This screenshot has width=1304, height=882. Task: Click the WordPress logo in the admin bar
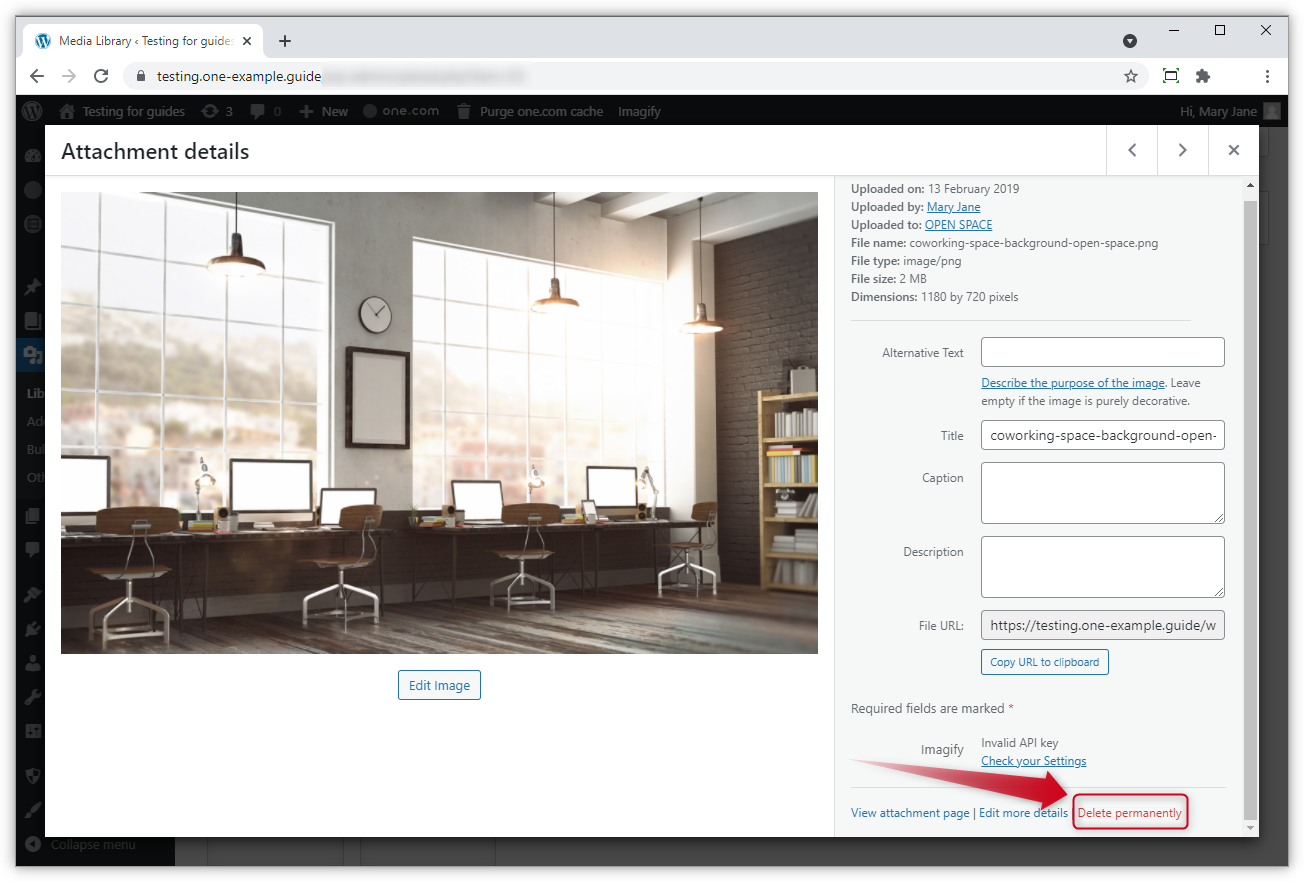(31, 111)
